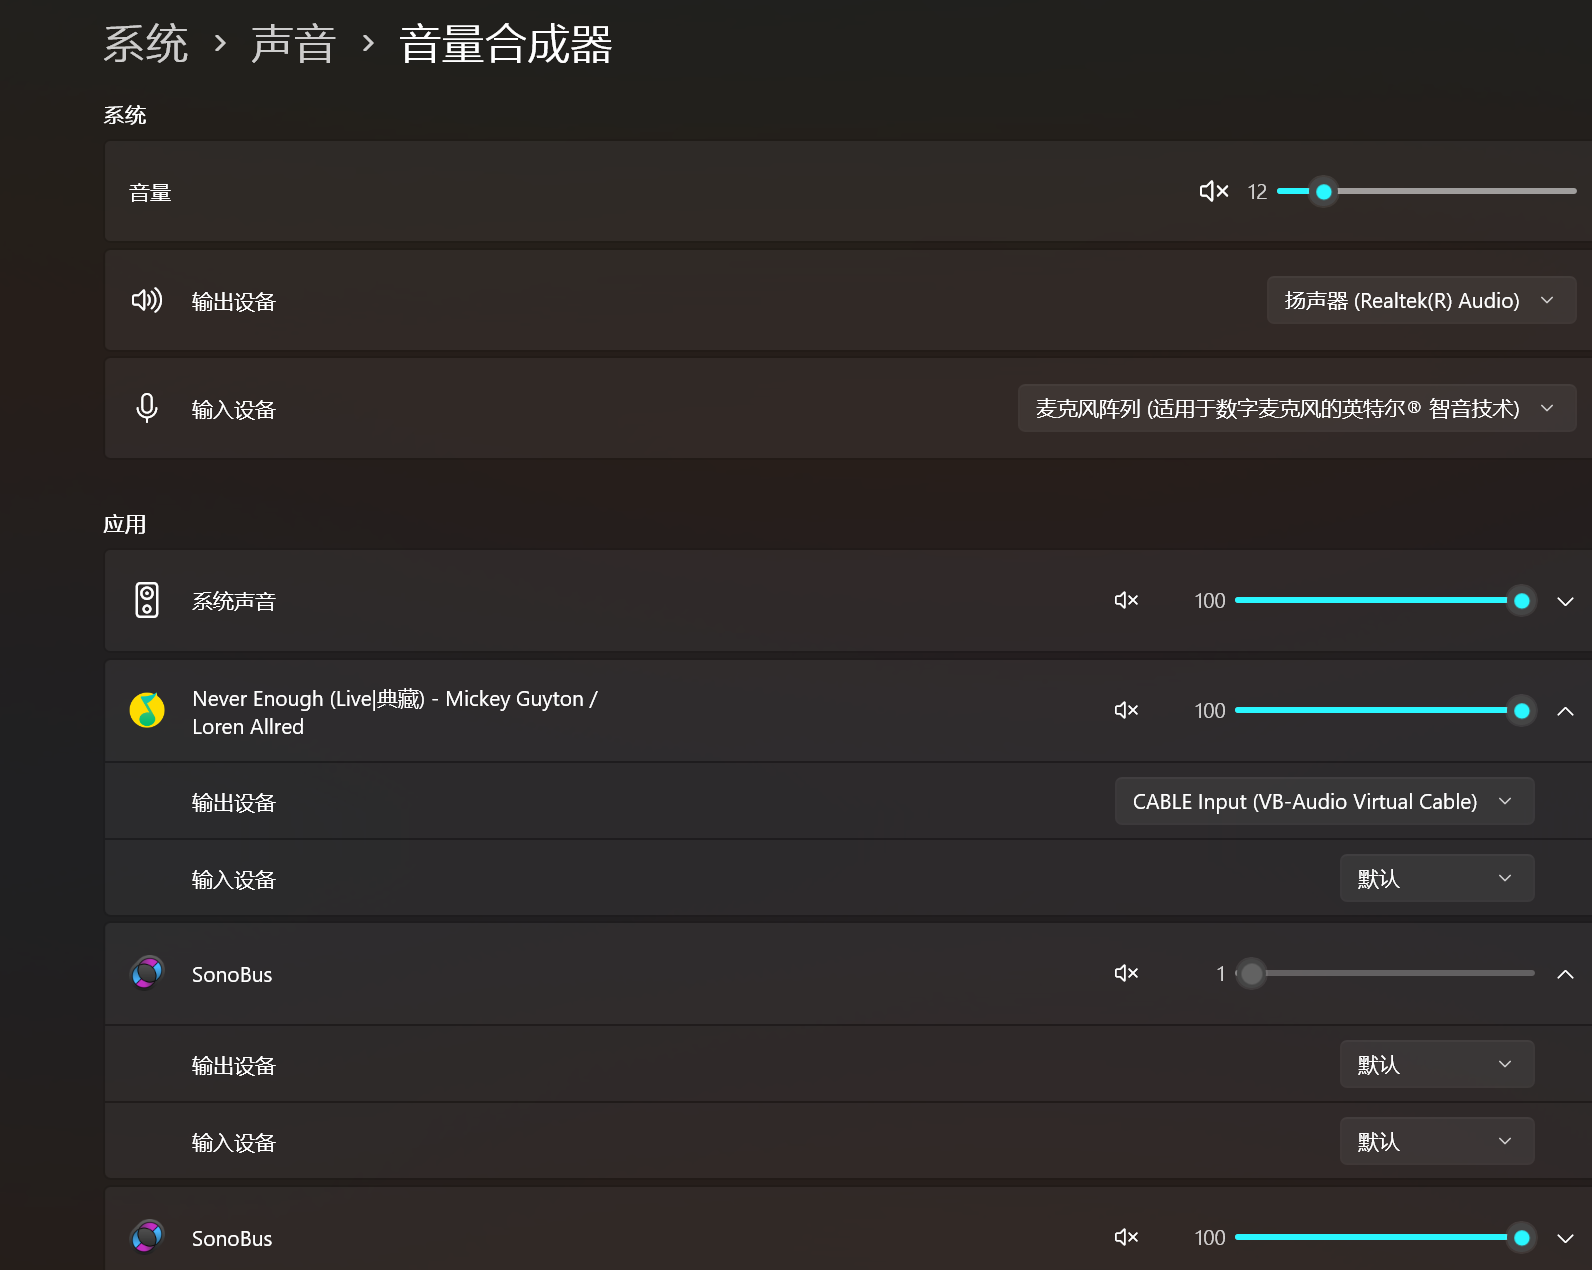Click the Never Enough volume slider
This screenshot has height=1270, width=1592.
click(1385, 710)
